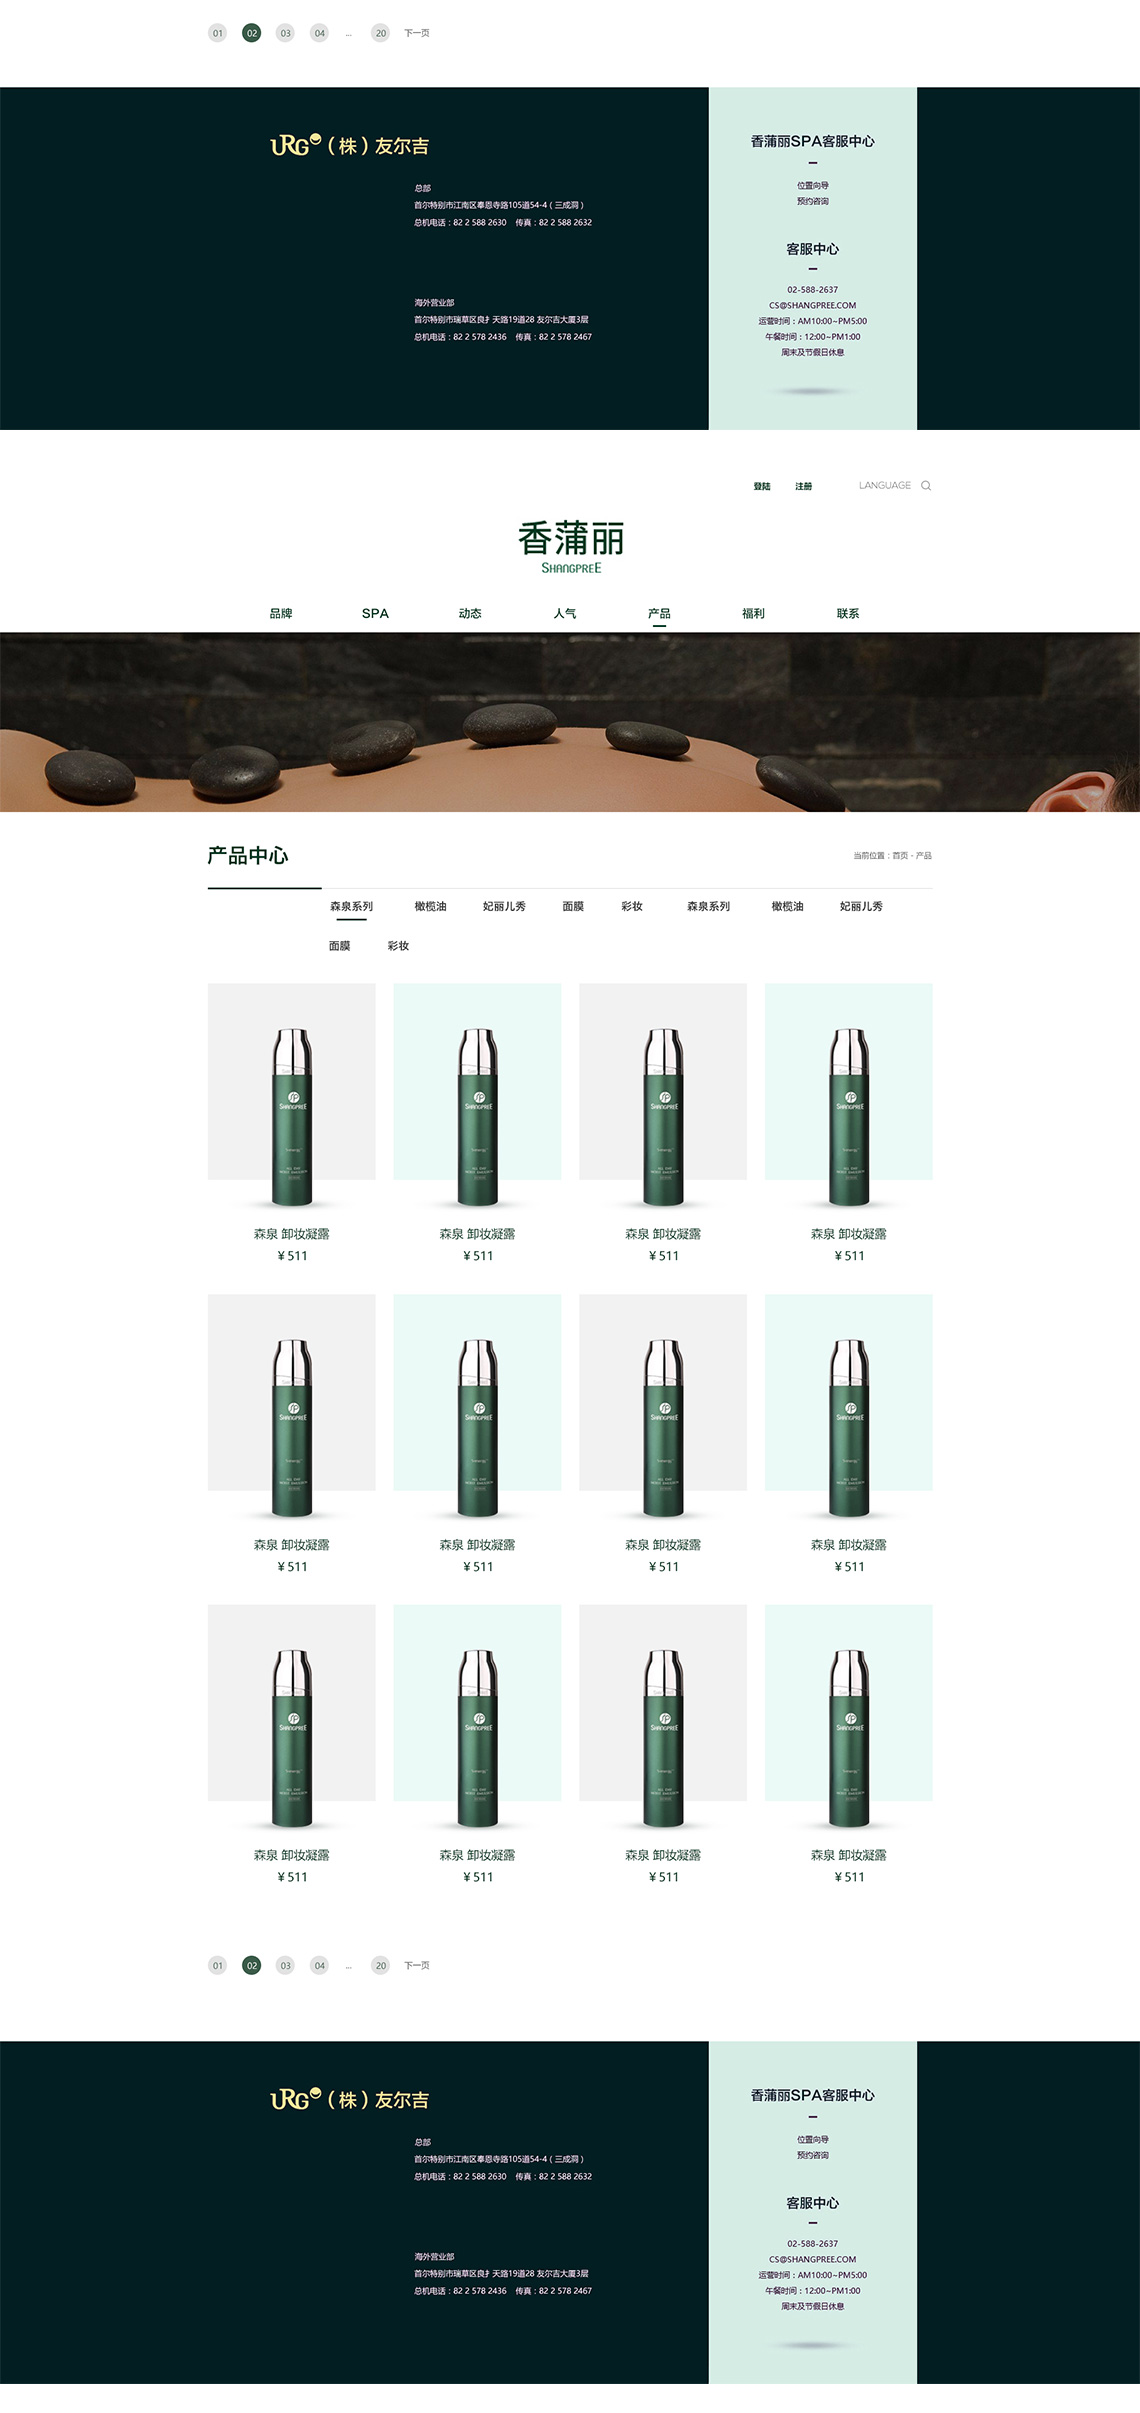Open the 品牌 navigation menu

(x=281, y=614)
